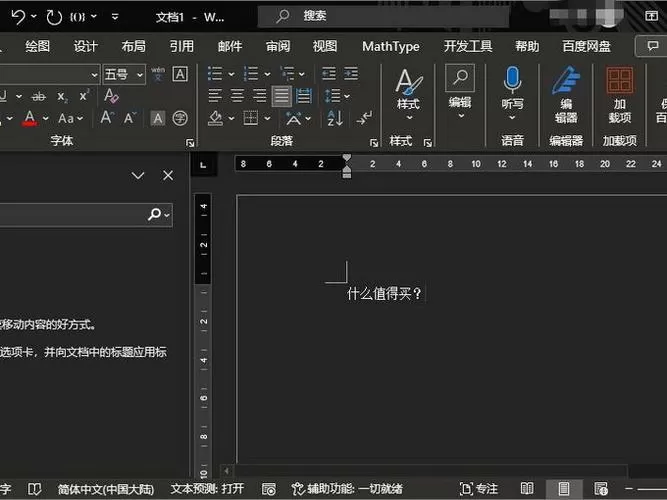Screen dimensions: 667x500
Task: Center align the text
Action: (x=237, y=96)
